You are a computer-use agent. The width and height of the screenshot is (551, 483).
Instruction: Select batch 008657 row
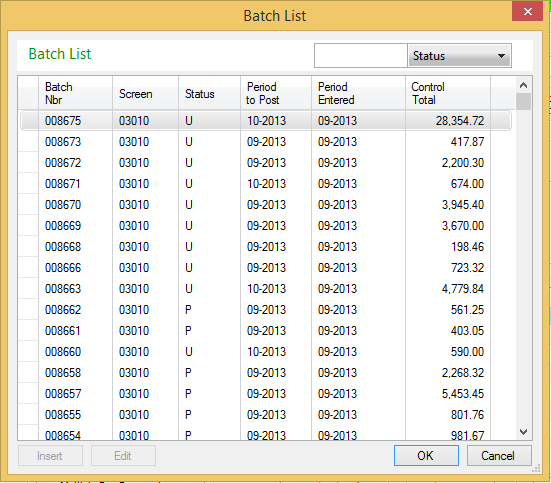(x=265, y=394)
